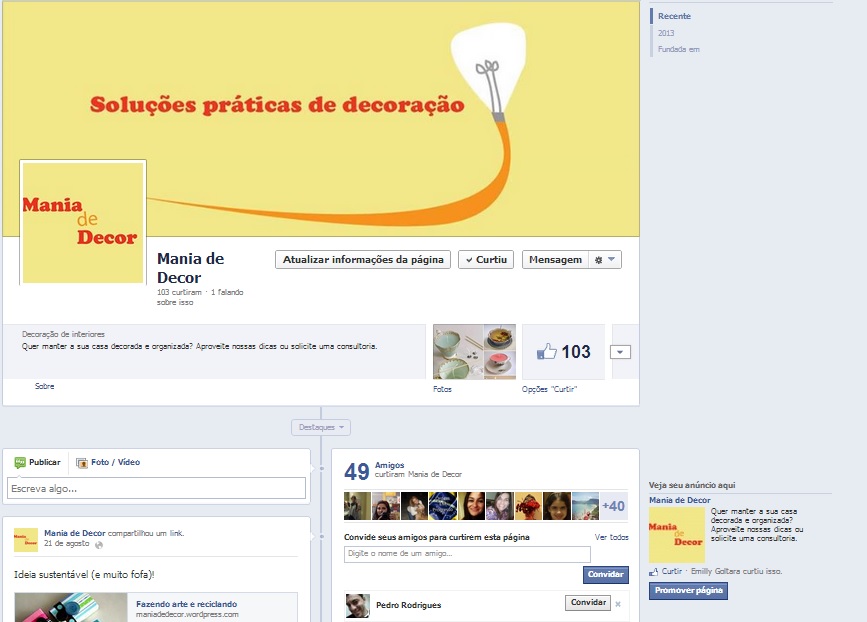Click the ad Mania de Decor logo thumbnail
This screenshot has width=867, height=622.
(677, 535)
